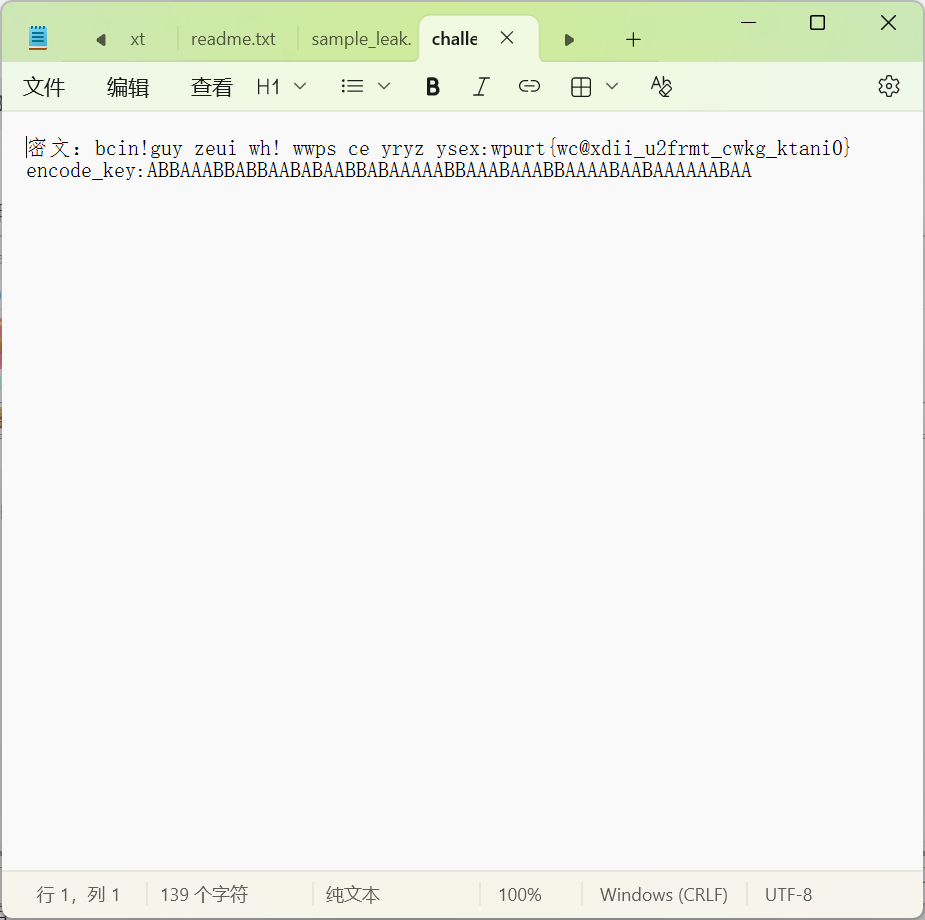The width and height of the screenshot is (925, 920).
Task: Insert a hyperlink using the link icon
Action: [x=529, y=87]
